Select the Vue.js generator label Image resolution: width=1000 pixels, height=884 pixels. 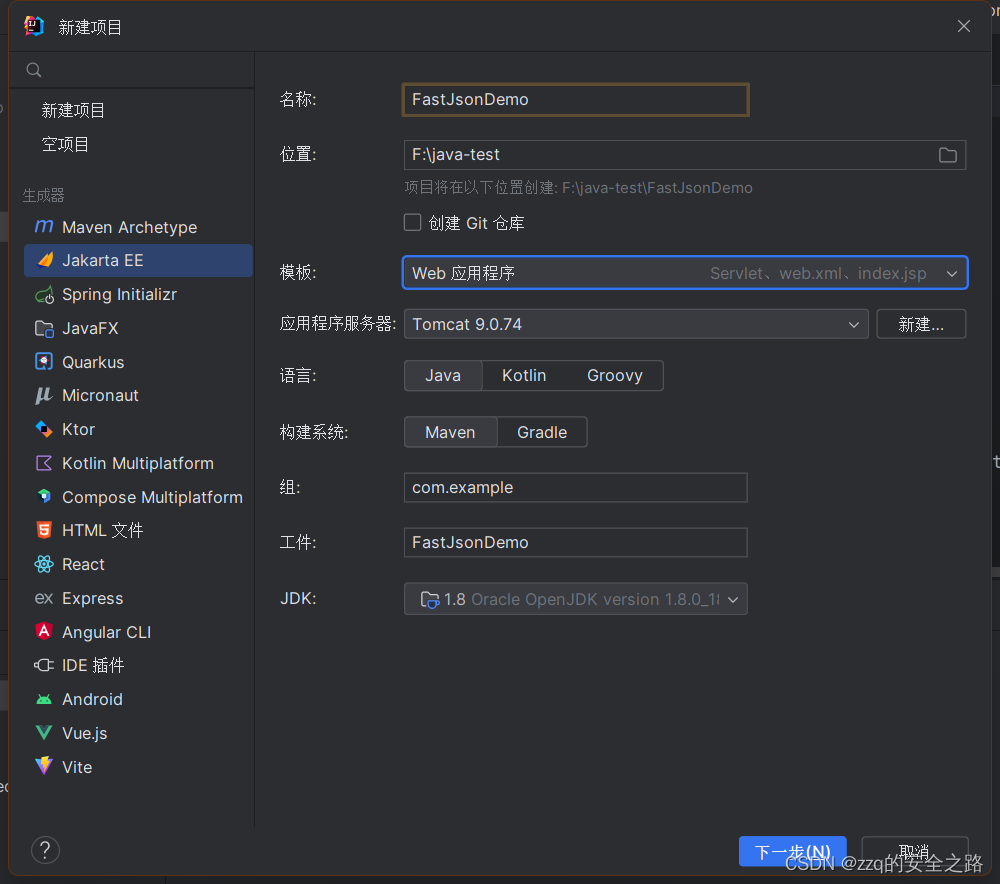coord(85,733)
